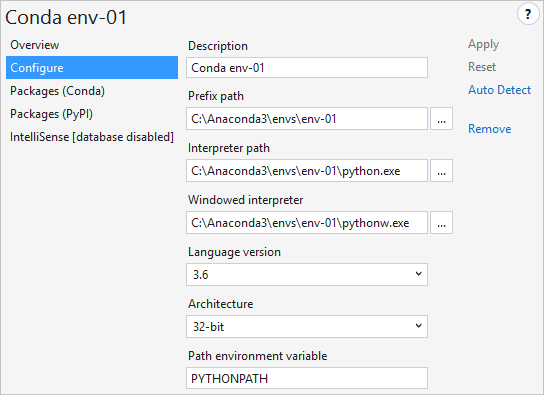Browse for the Prefix path folder
Viewport: 544px width, 395px height.
pyautogui.click(x=441, y=119)
